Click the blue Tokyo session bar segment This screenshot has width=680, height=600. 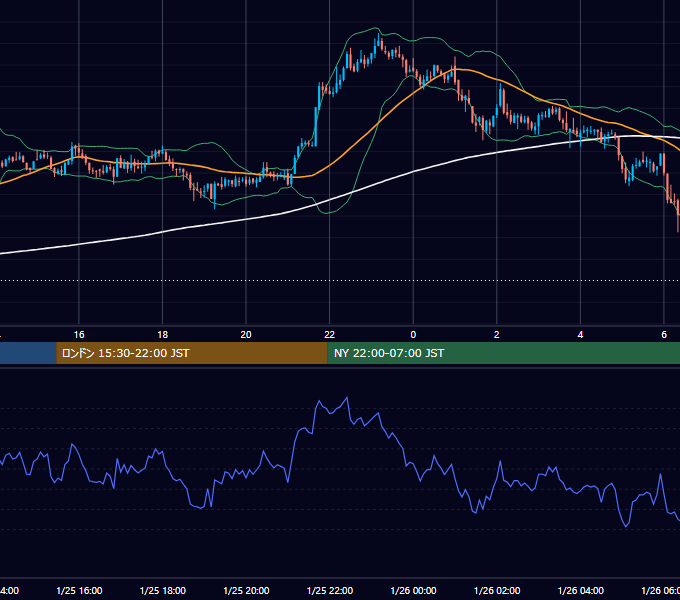(28, 353)
